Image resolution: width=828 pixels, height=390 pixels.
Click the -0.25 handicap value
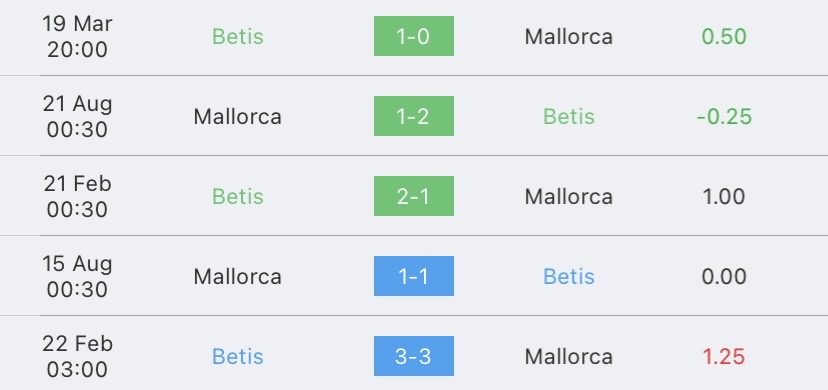pyautogui.click(x=724, y=117)
